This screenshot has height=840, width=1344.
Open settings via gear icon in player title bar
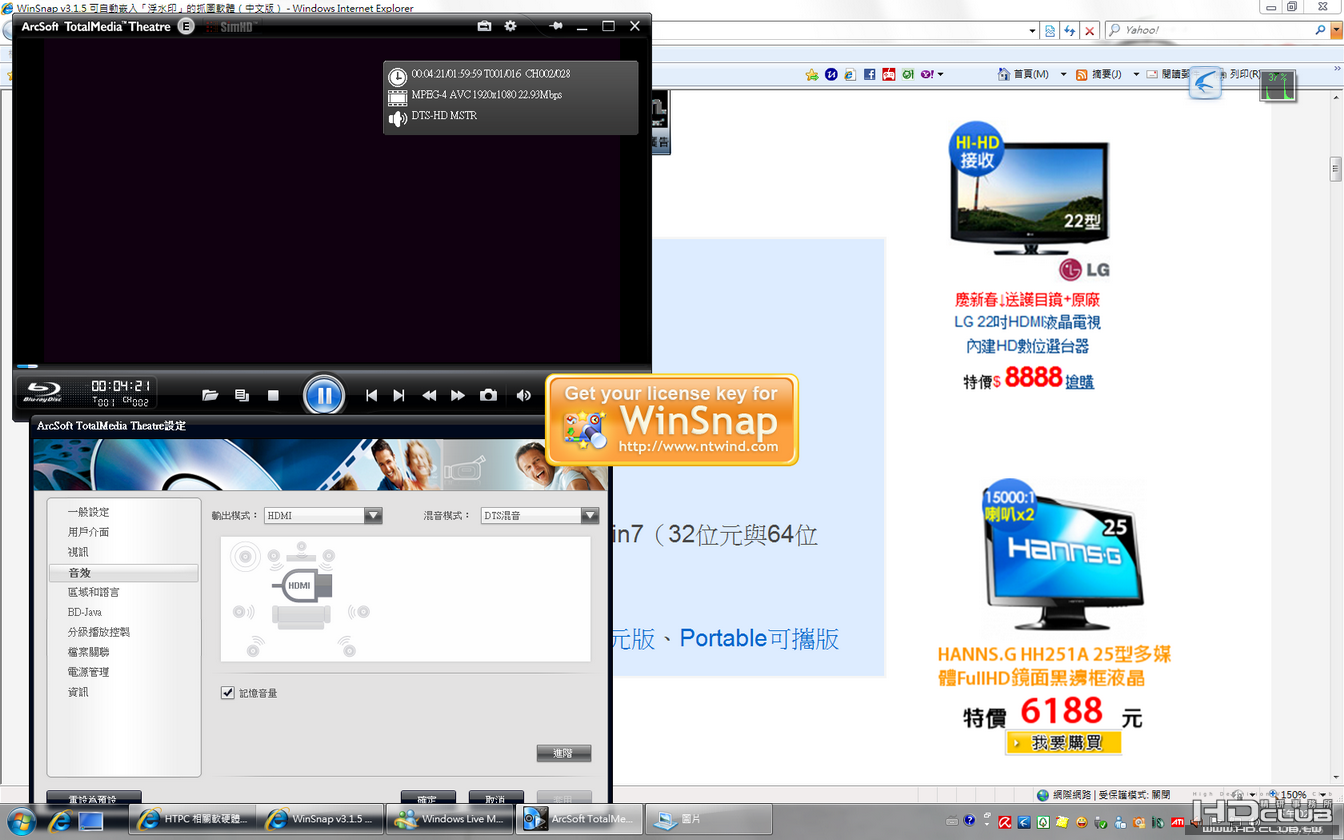click(511, 26)
